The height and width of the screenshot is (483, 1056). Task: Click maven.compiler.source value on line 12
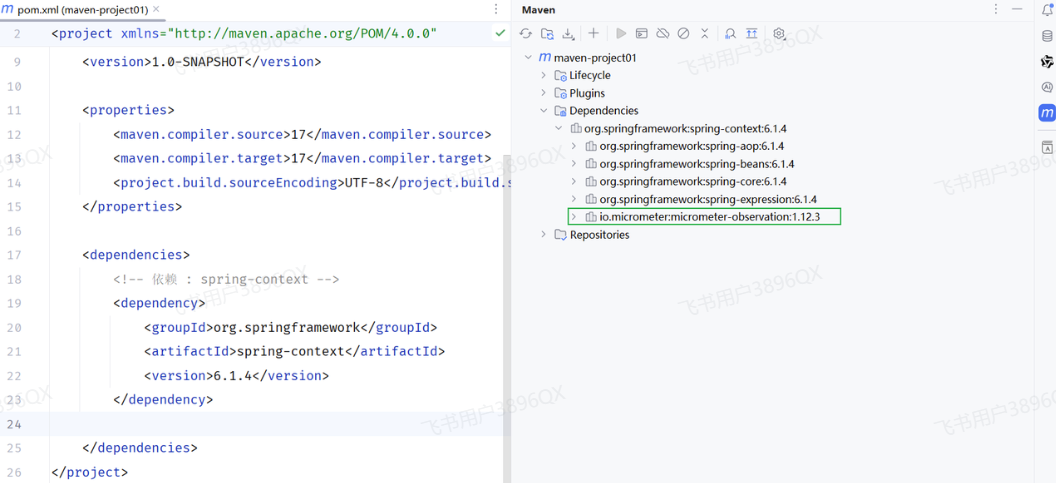(x=299, y=135)
